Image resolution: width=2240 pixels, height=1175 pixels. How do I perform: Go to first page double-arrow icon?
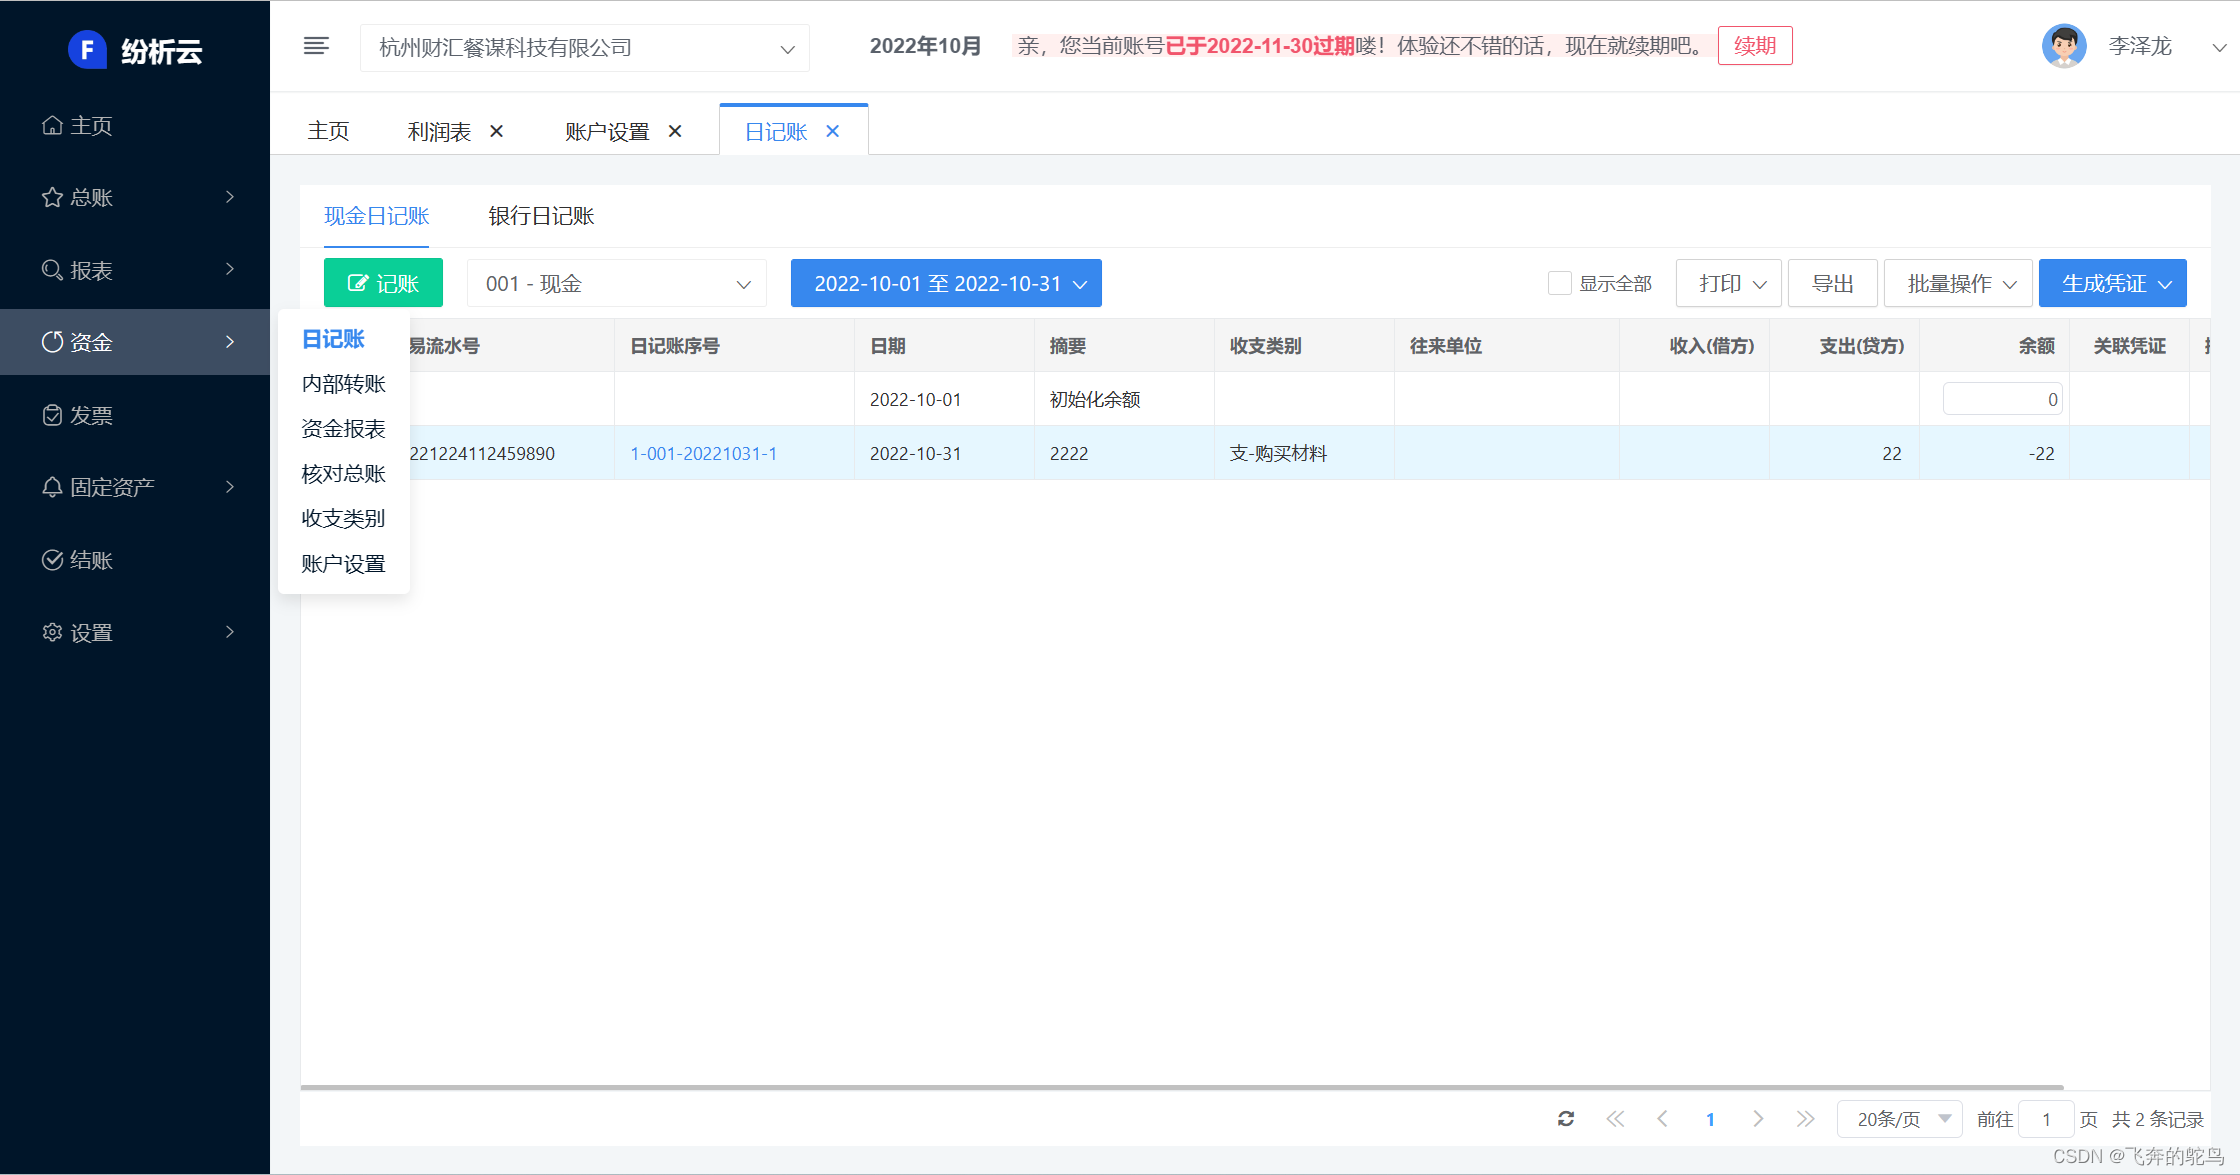(x=1615, y=1119)
